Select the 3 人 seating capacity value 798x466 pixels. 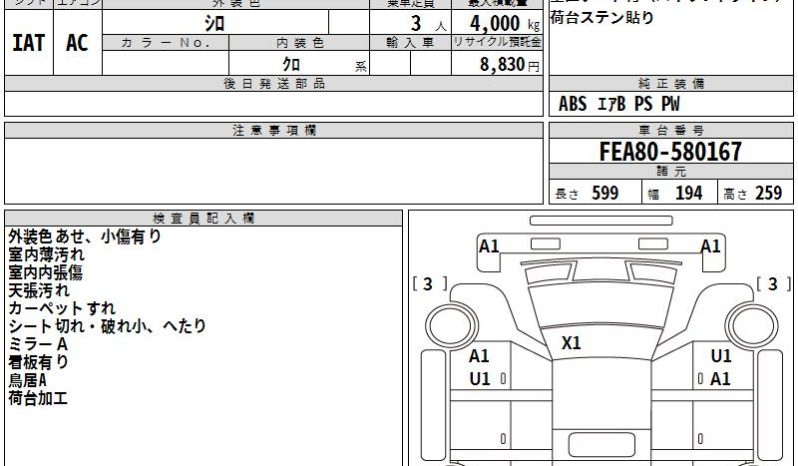(x=428, y=23)
